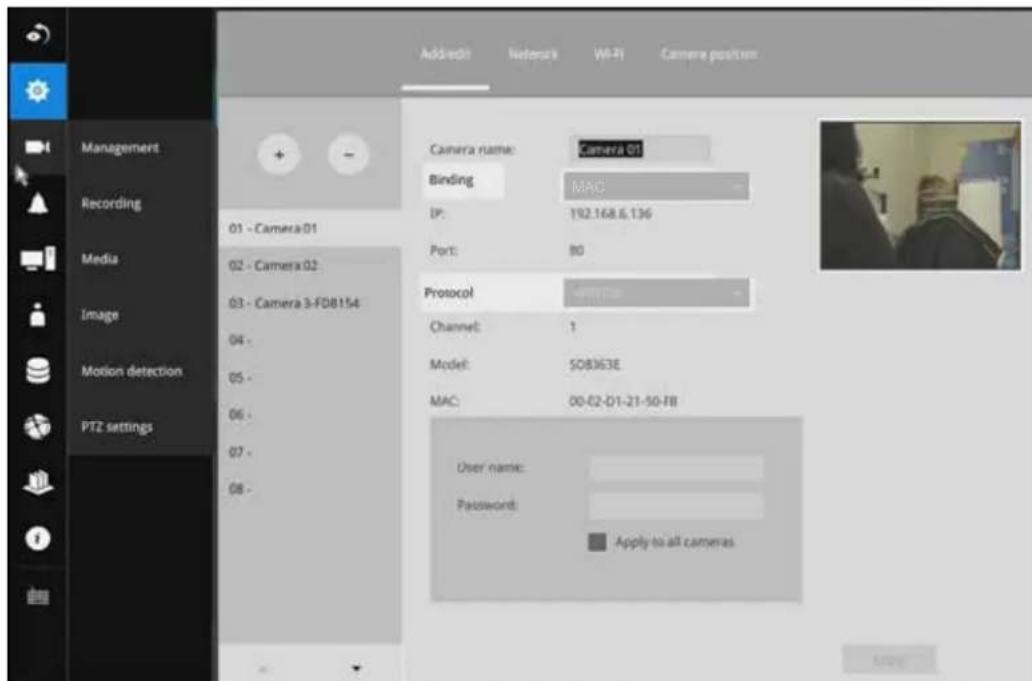Viewport: 1032px width, 681px height.
Task: Toggle Apply to all cameras checkbox
Action: coord(597,542)
